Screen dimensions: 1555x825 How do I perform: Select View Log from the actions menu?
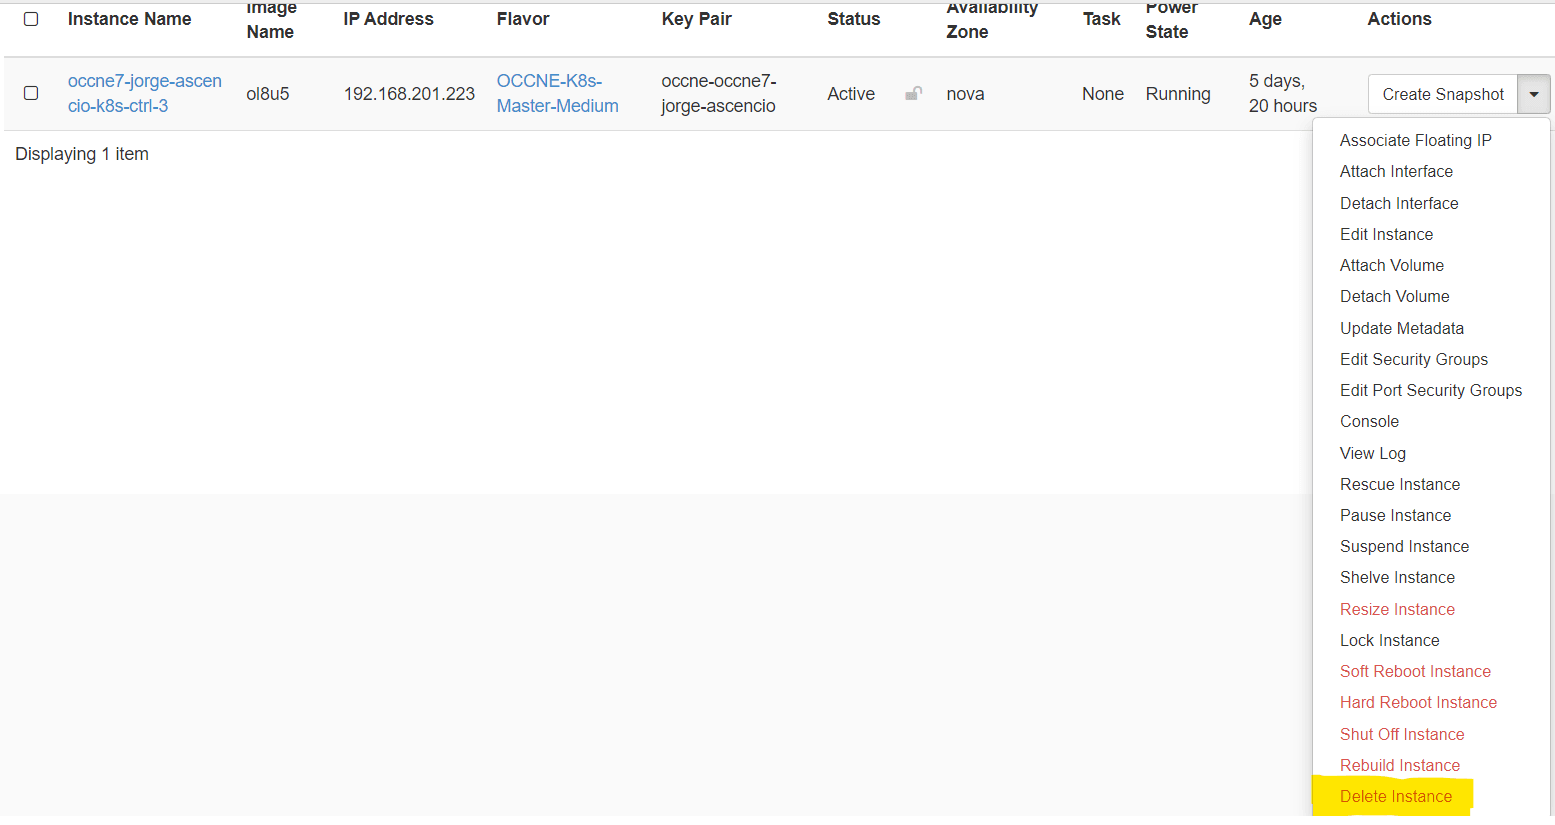coord(1372,453)
